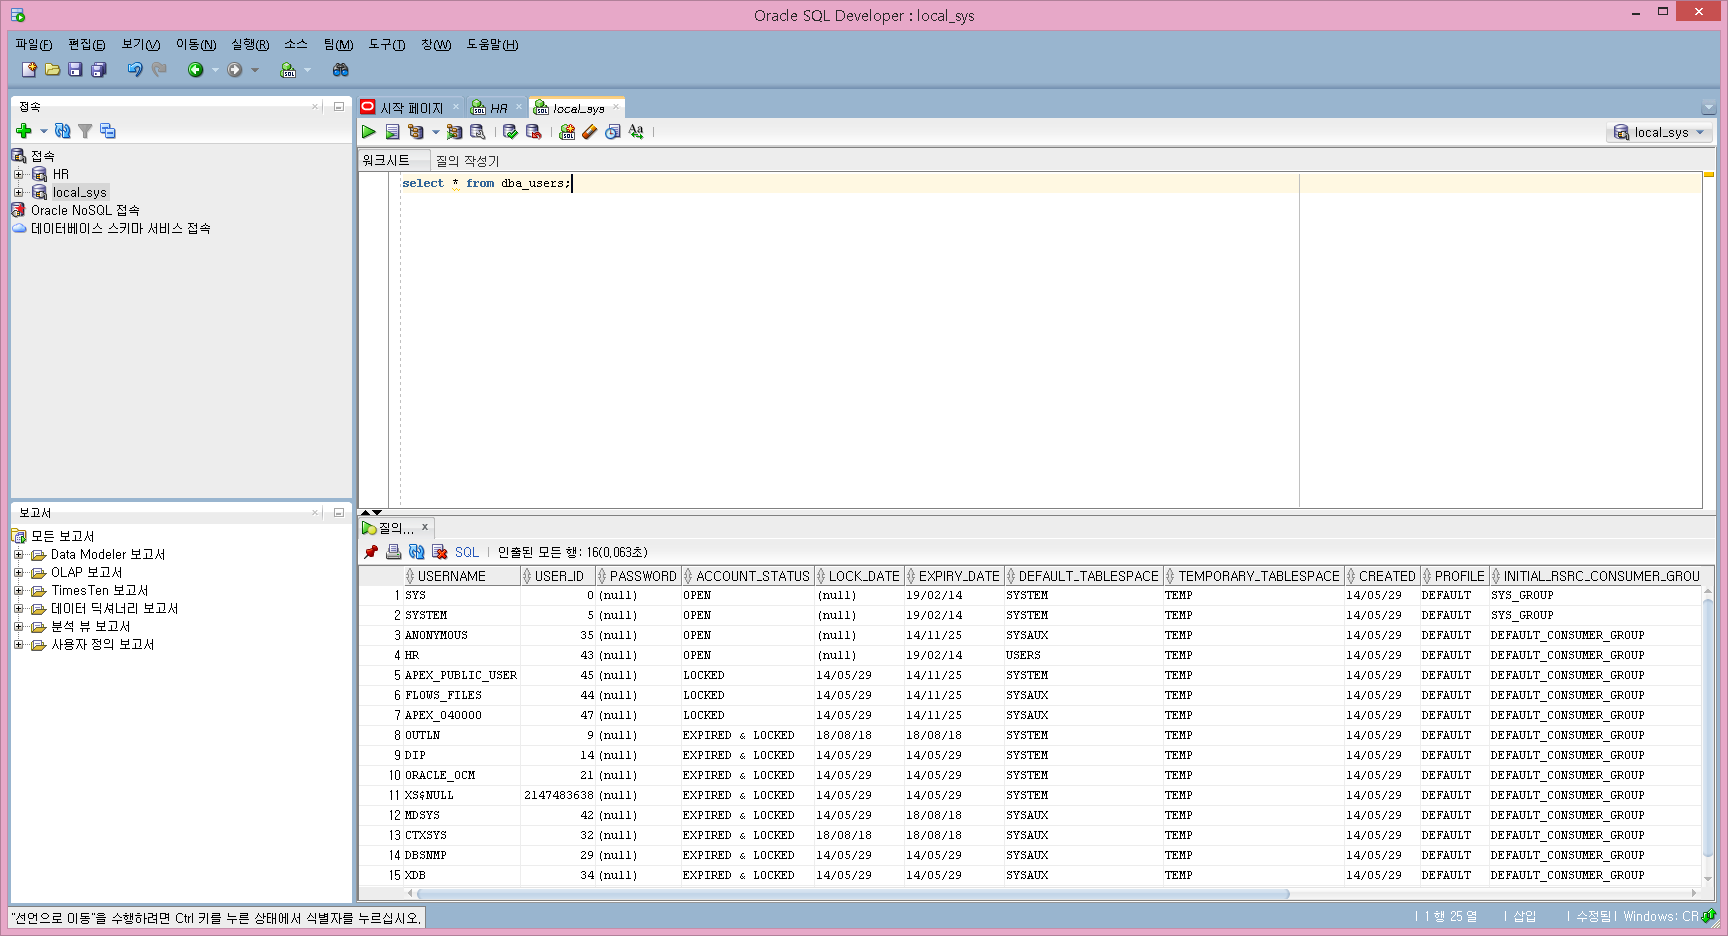Click in the SQL editor on the select statement
Viewport: 1728px width, 936px height.
pos(486,183)
